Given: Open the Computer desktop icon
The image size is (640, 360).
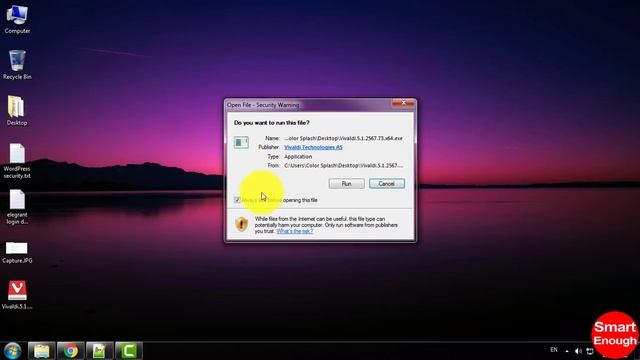Looking at the screenshot, I should click(17, 19).
